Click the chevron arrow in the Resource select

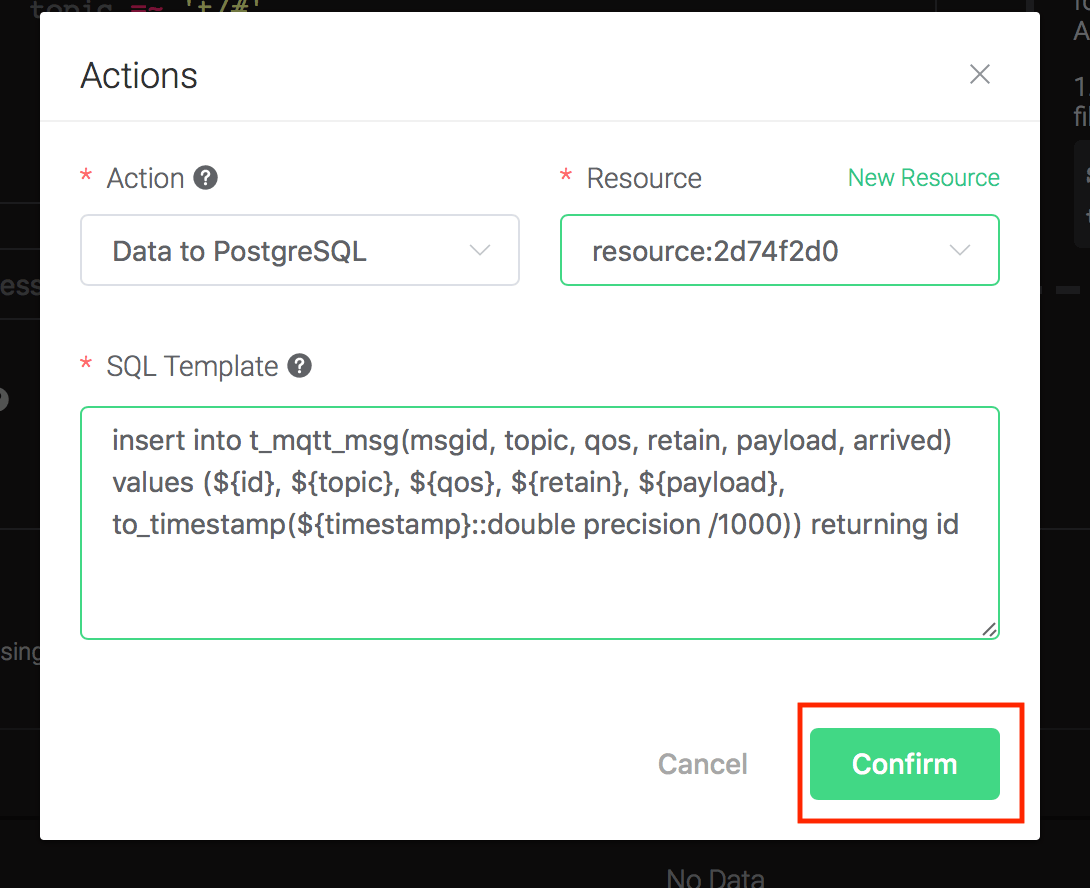(x=960, y=251)
